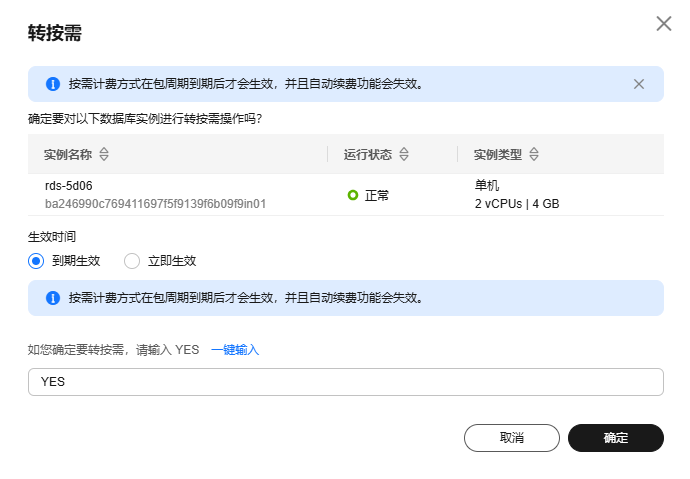The image size is (690, 479).
Task: Select the 立即生效 radio option
Action: [x=132, y=261]
